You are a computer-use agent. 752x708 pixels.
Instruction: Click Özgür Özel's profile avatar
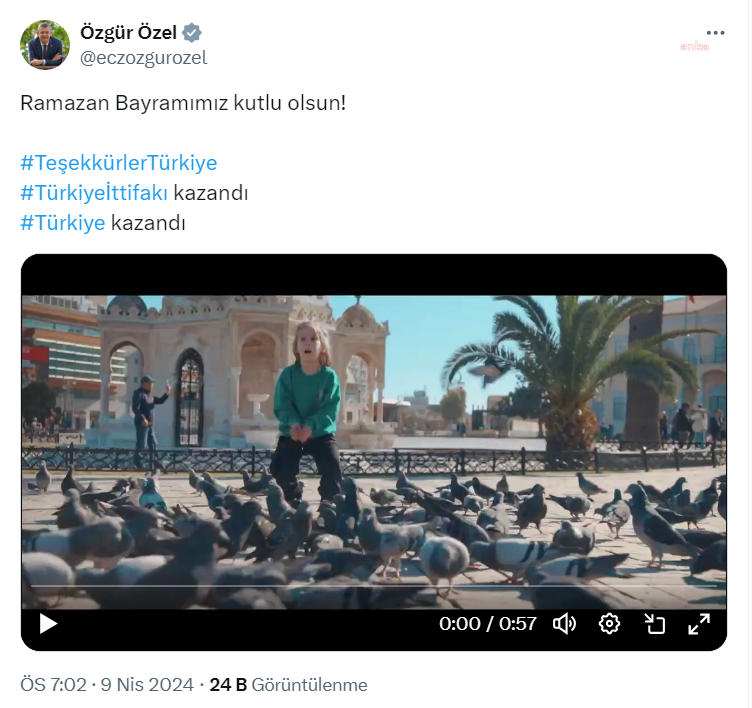pyautogui.click(x=45, y=45)
